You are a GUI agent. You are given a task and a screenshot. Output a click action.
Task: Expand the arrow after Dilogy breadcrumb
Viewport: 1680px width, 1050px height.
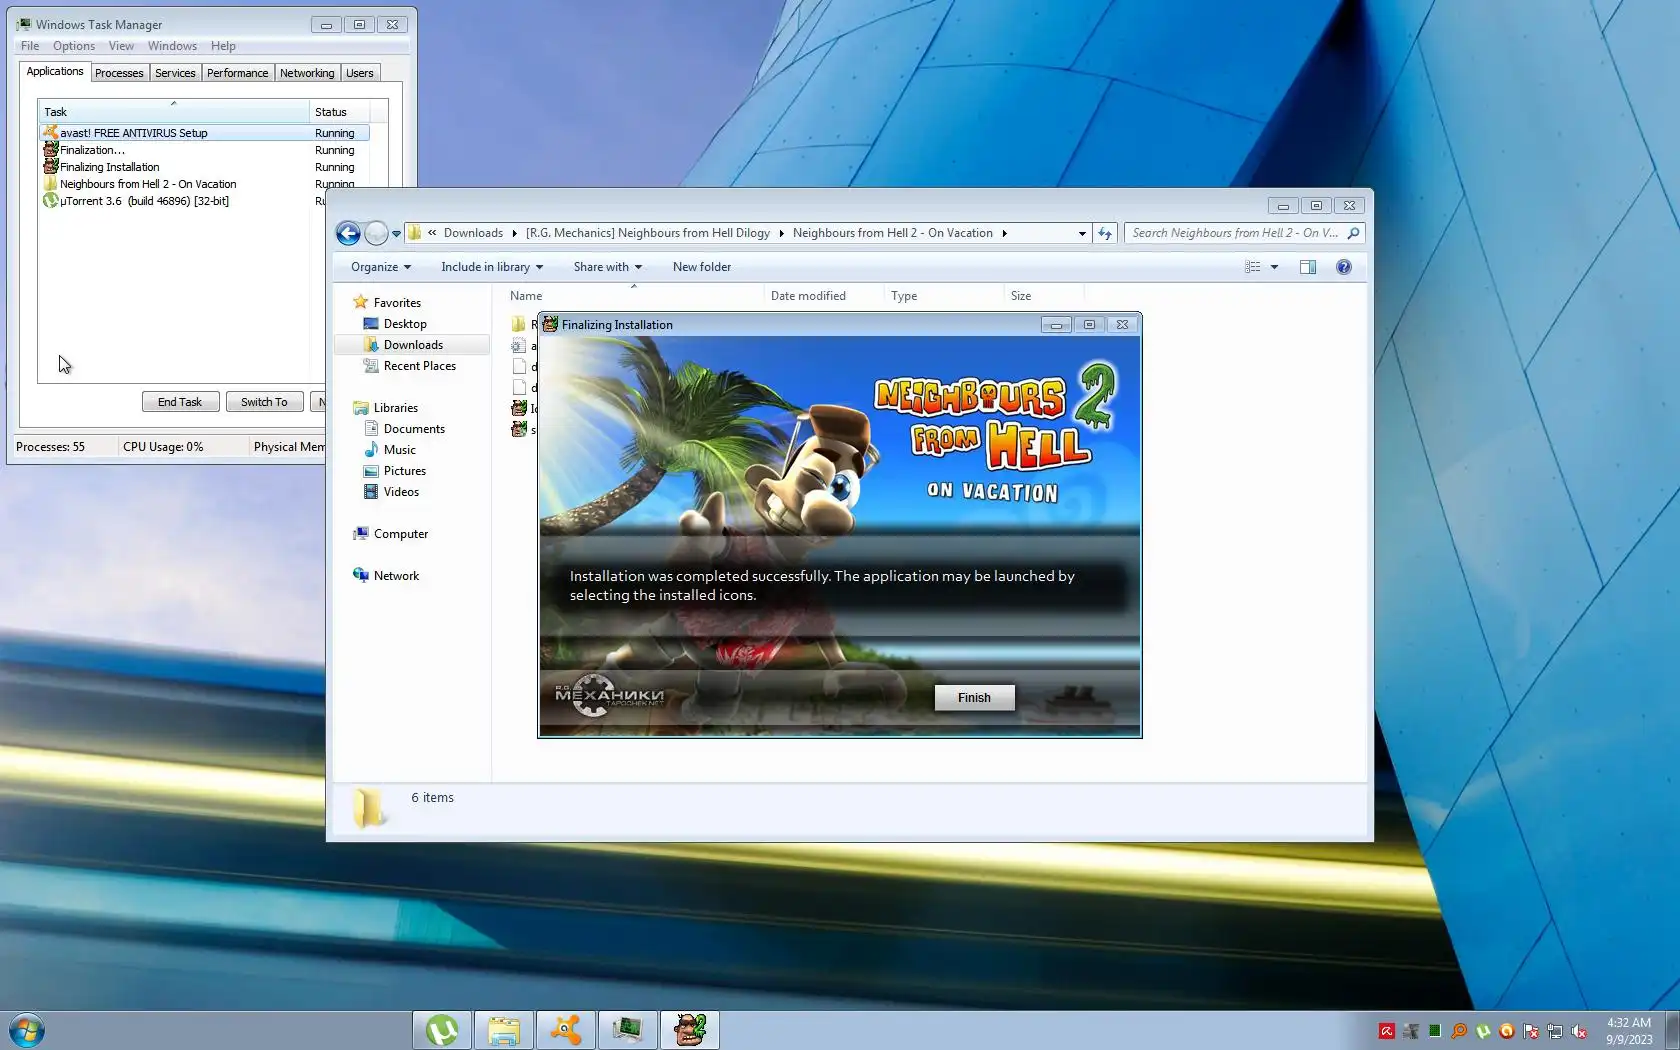click(781, 233)
